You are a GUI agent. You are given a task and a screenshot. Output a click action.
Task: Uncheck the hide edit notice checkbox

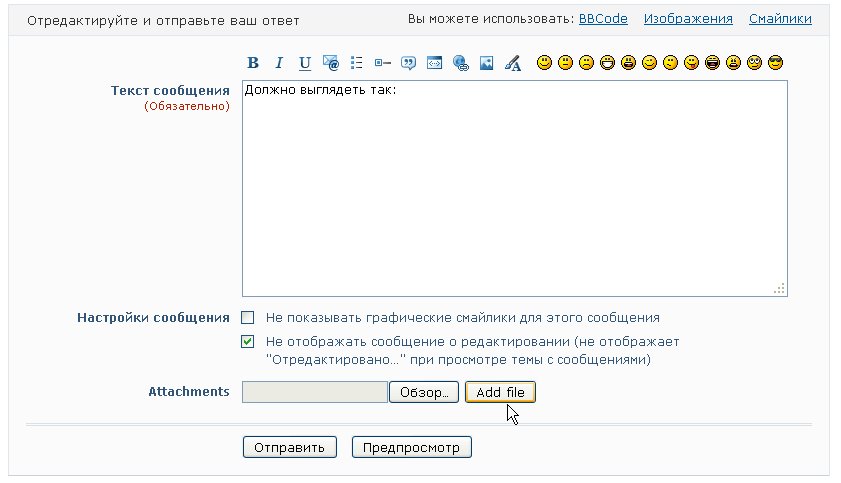(249, 342)
